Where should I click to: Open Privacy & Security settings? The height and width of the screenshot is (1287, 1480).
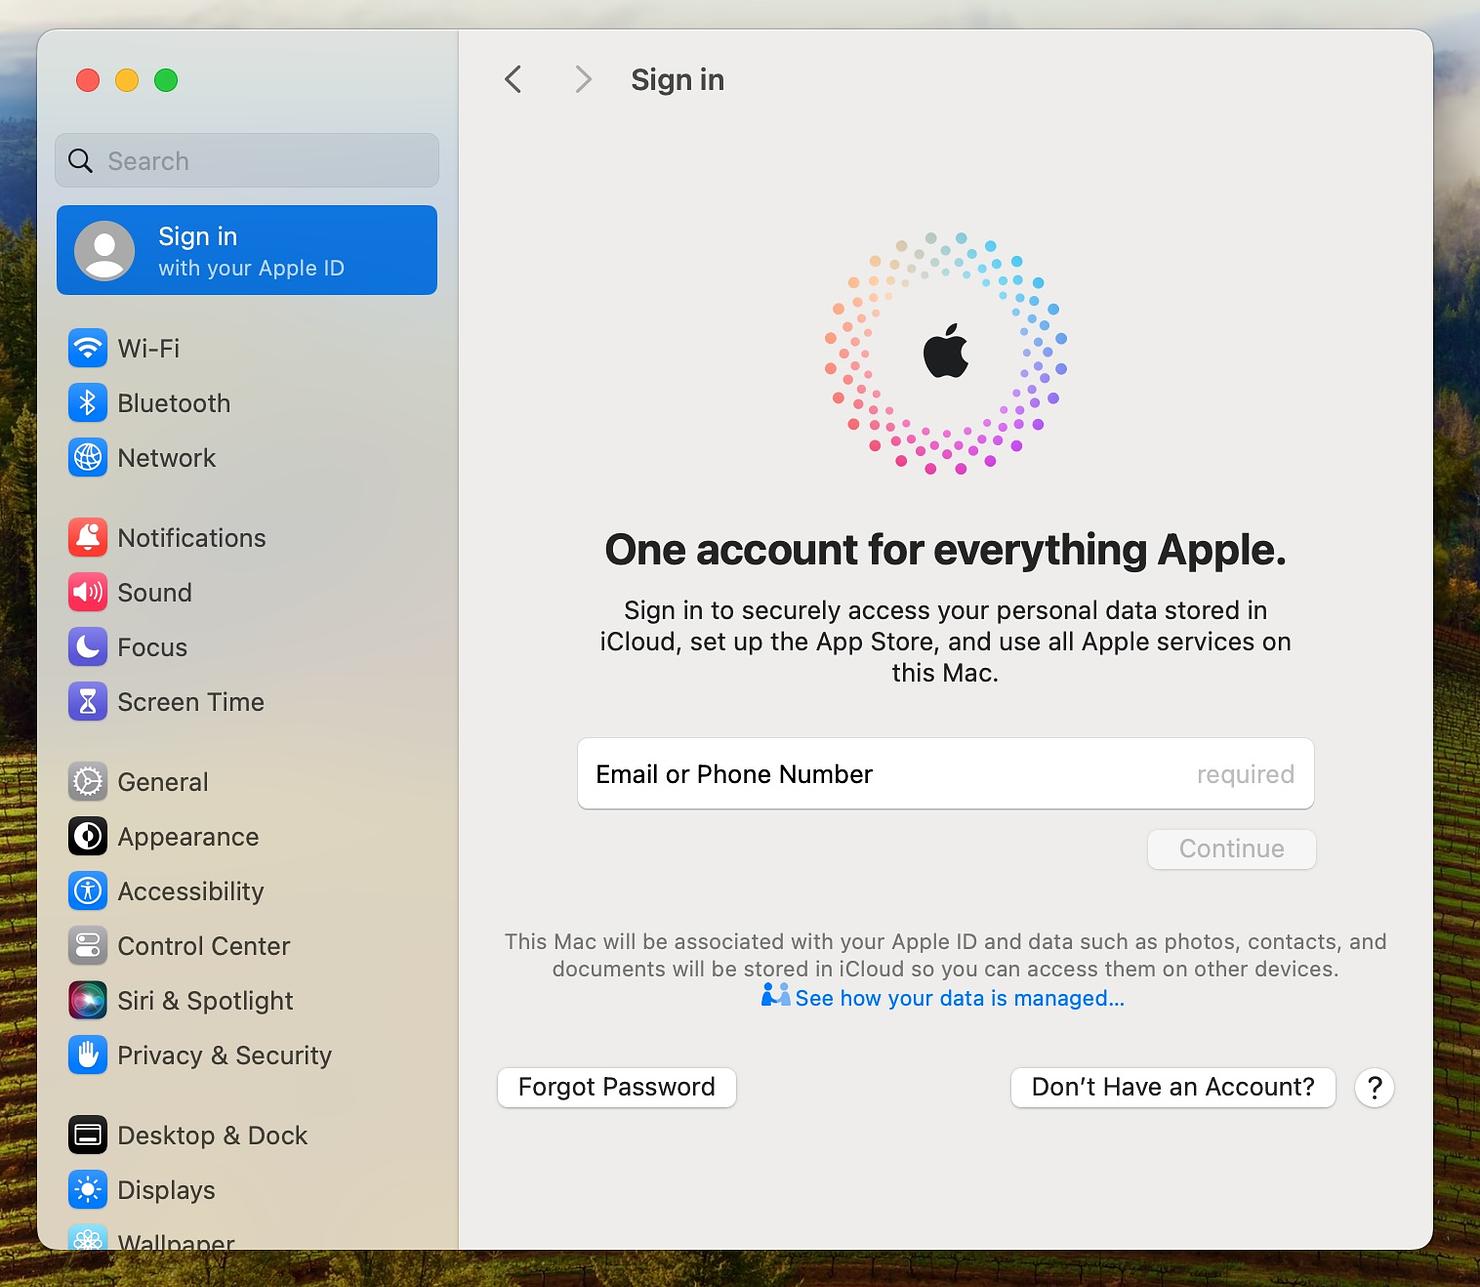pyautogui.click(x=224, y=1055)
